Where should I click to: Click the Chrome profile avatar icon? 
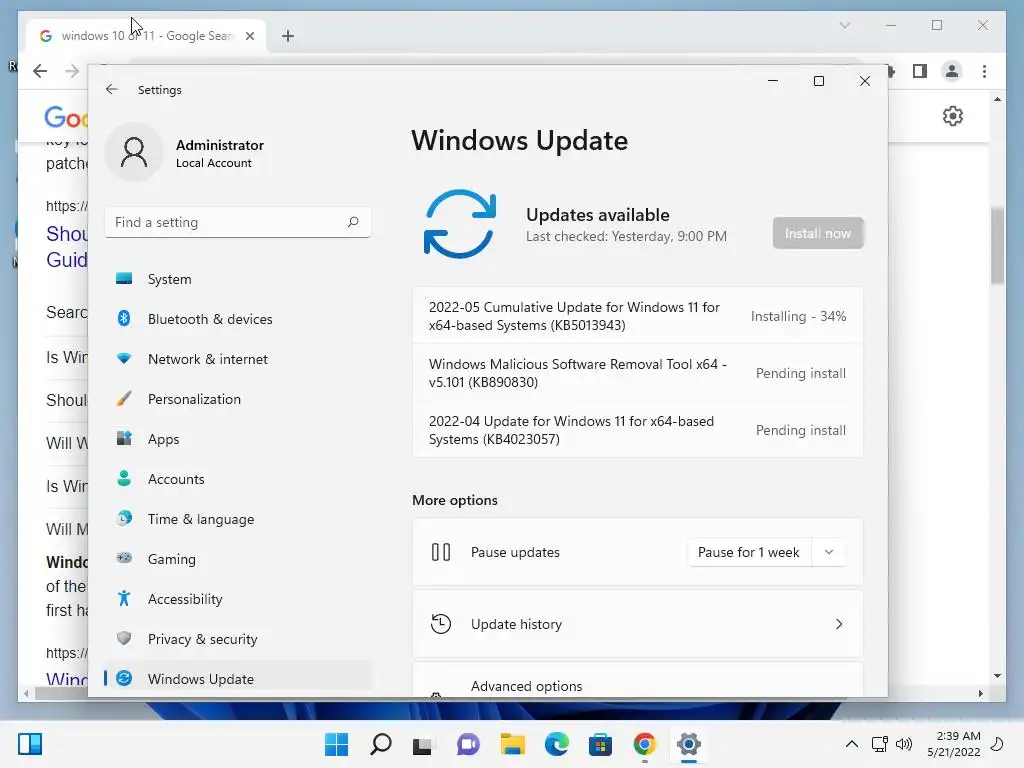952,71
